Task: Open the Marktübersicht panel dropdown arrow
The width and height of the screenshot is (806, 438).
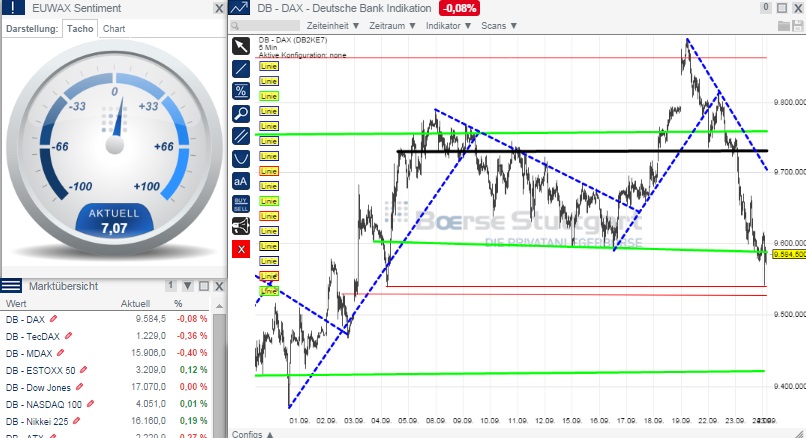Action: click(x=188, y=286)
